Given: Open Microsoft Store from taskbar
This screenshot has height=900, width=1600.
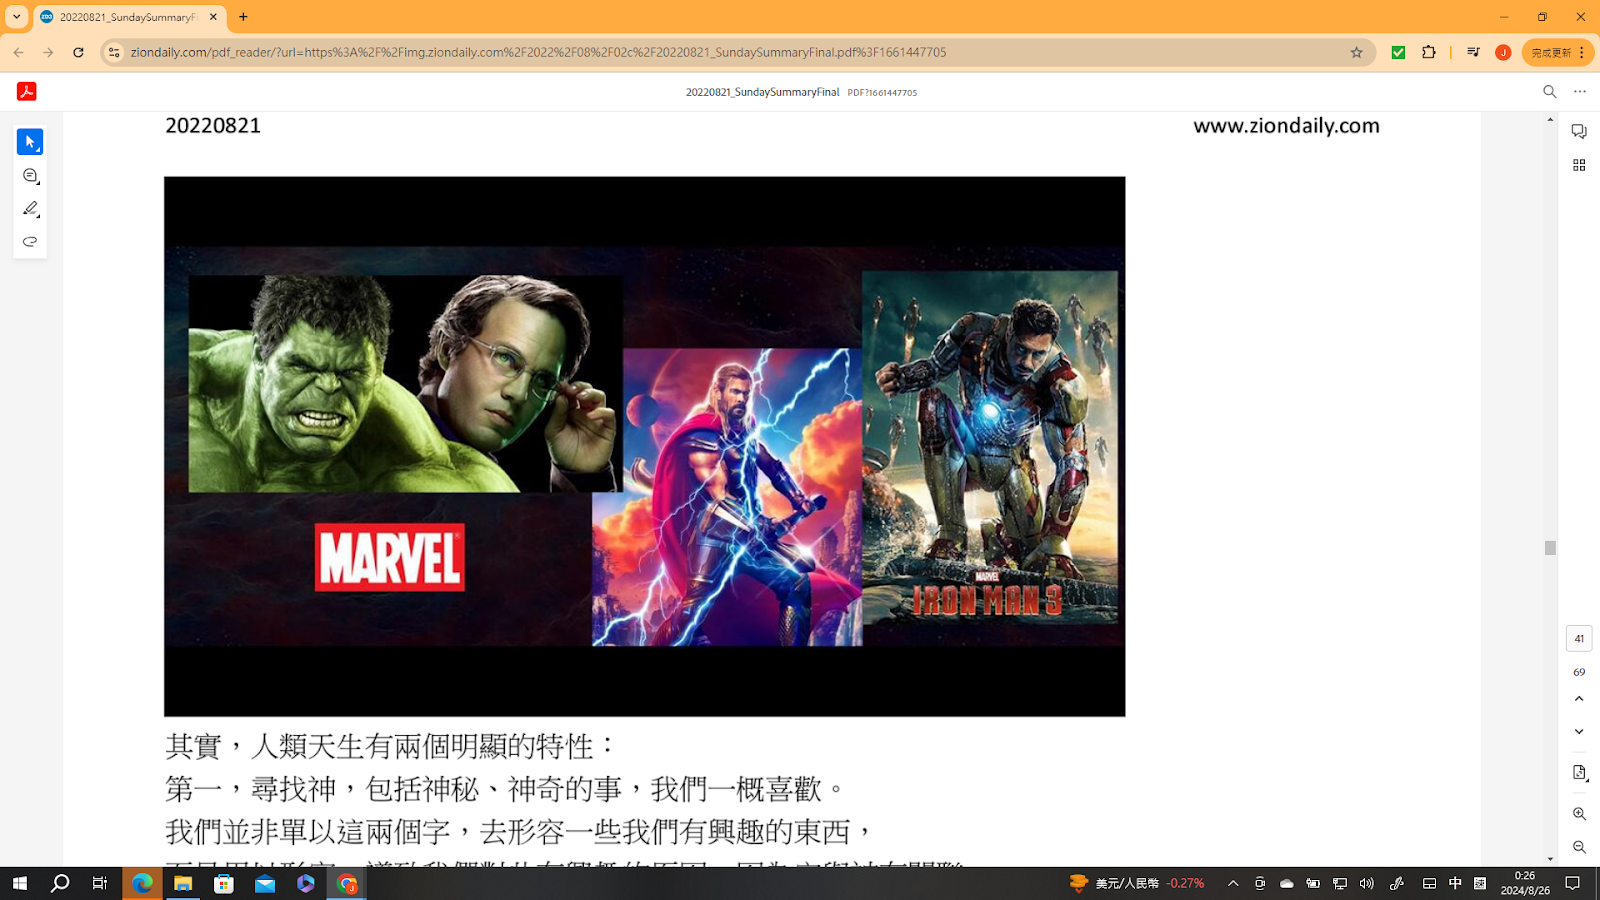Looking at the screenshot, I should (x=224, y=883).
